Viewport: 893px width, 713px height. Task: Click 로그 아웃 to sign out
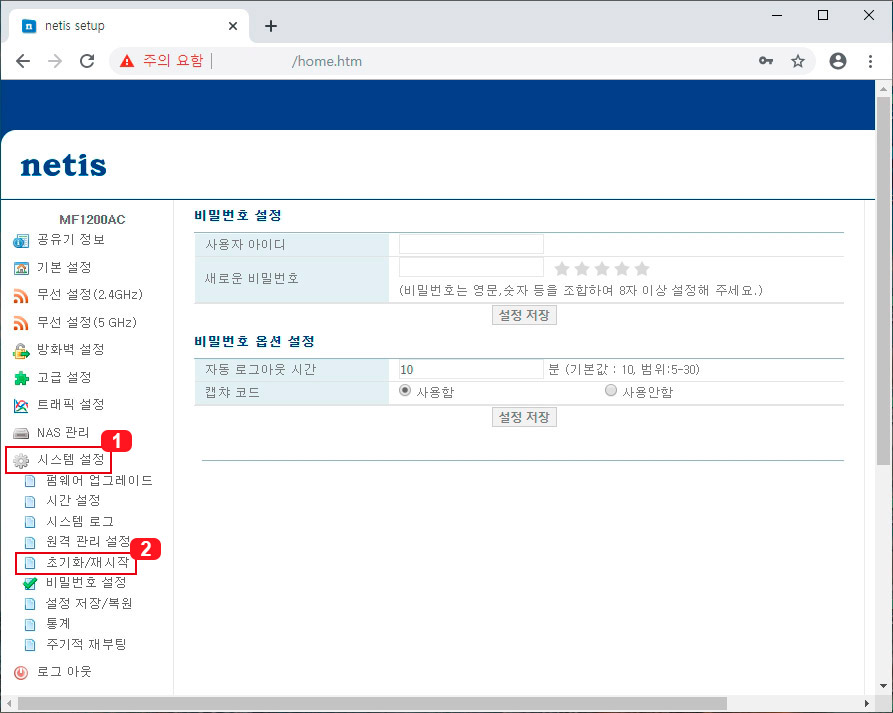pyautogui.click(x=64, y=672)
